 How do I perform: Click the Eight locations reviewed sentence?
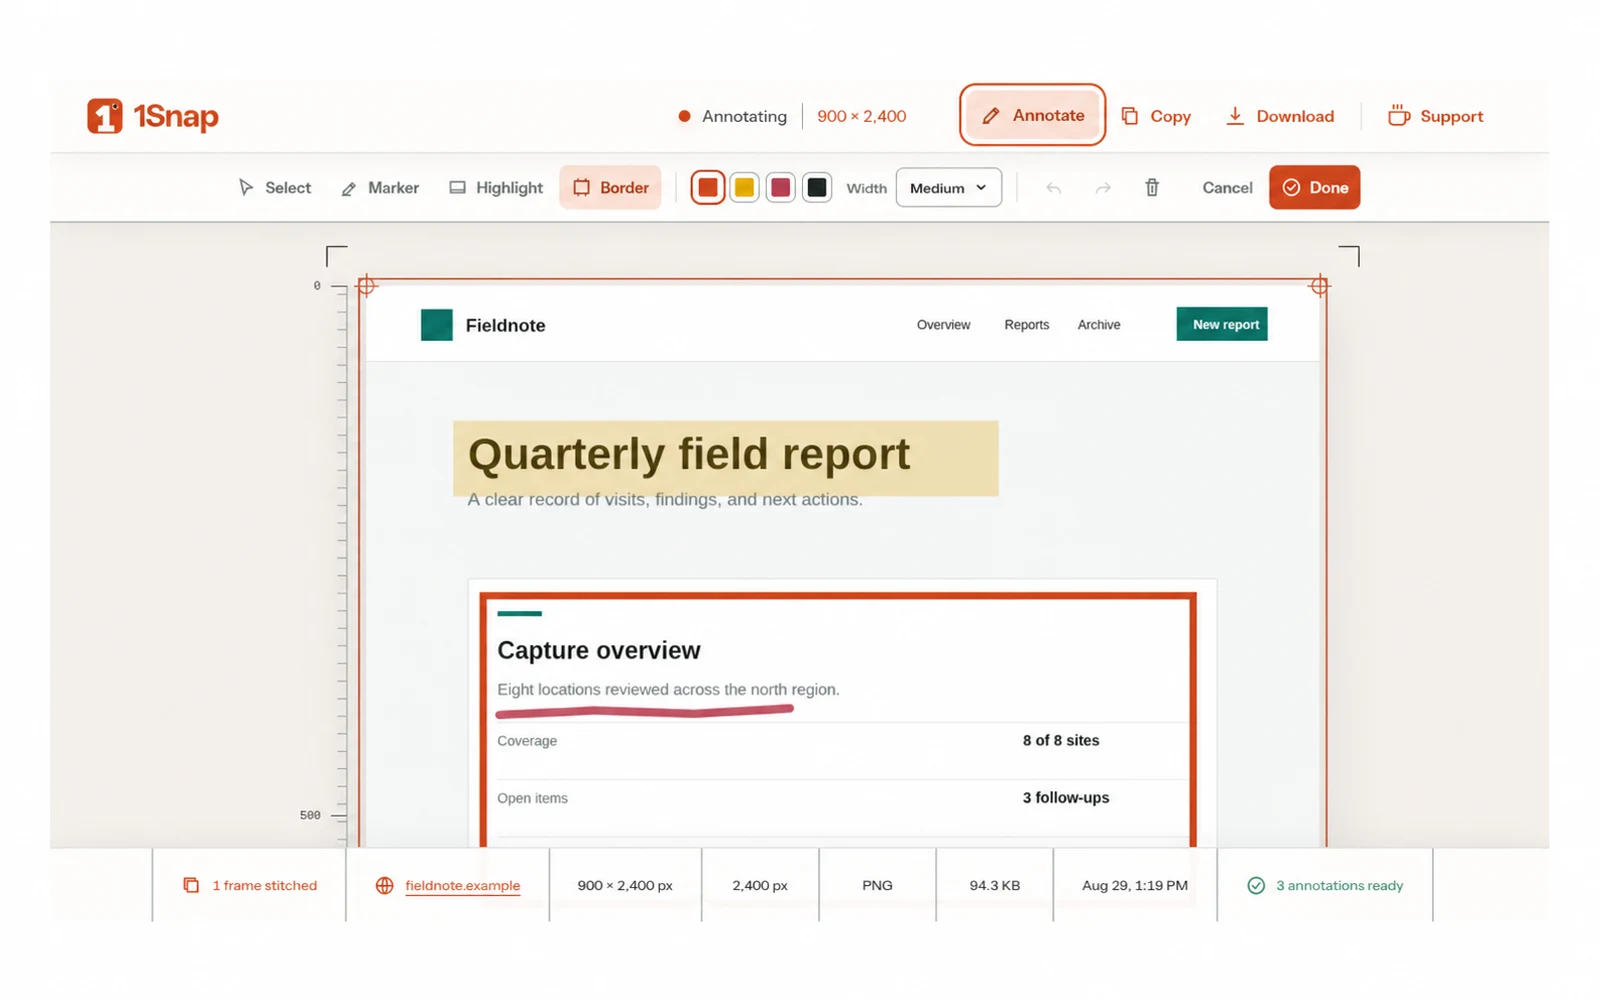668,689
